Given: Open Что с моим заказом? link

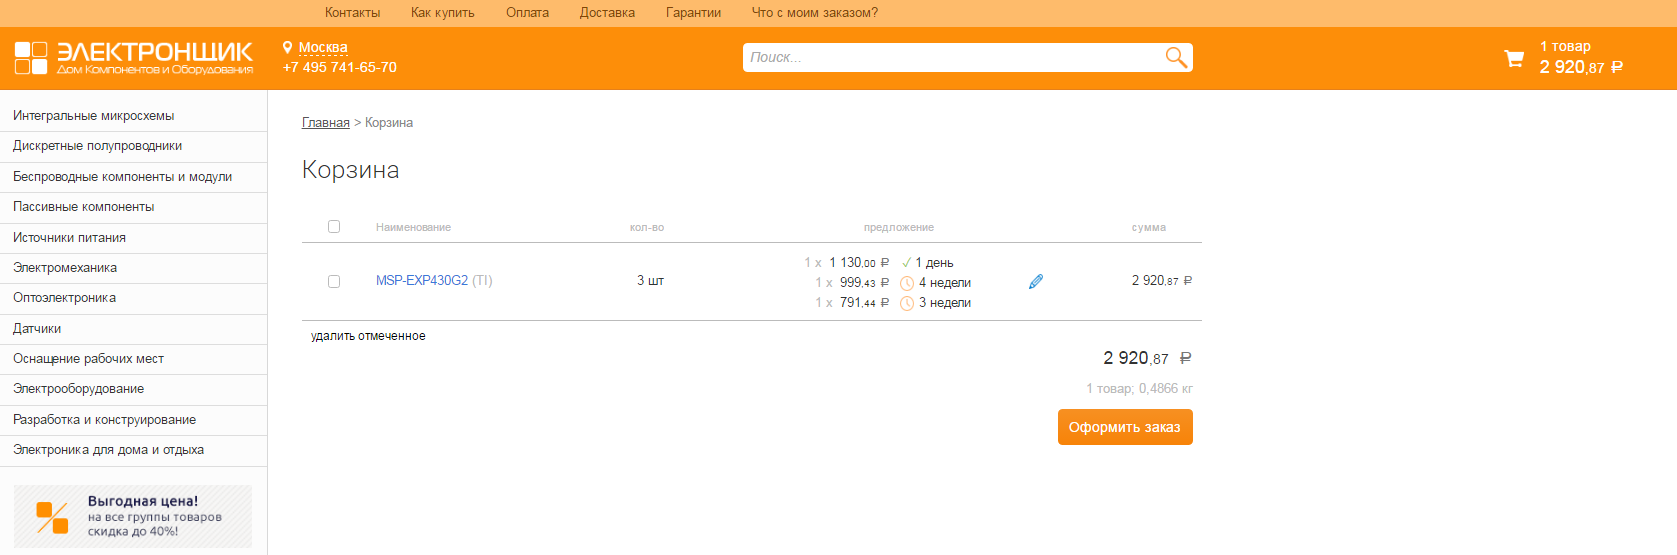Looking at the screenshot, I should [815, 13].
